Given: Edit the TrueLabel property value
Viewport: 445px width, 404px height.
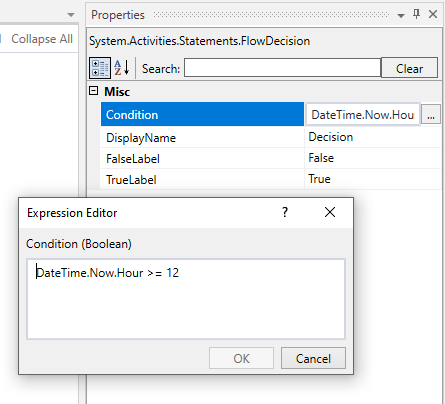Looking at the screenshot, I should coord(373,179).
